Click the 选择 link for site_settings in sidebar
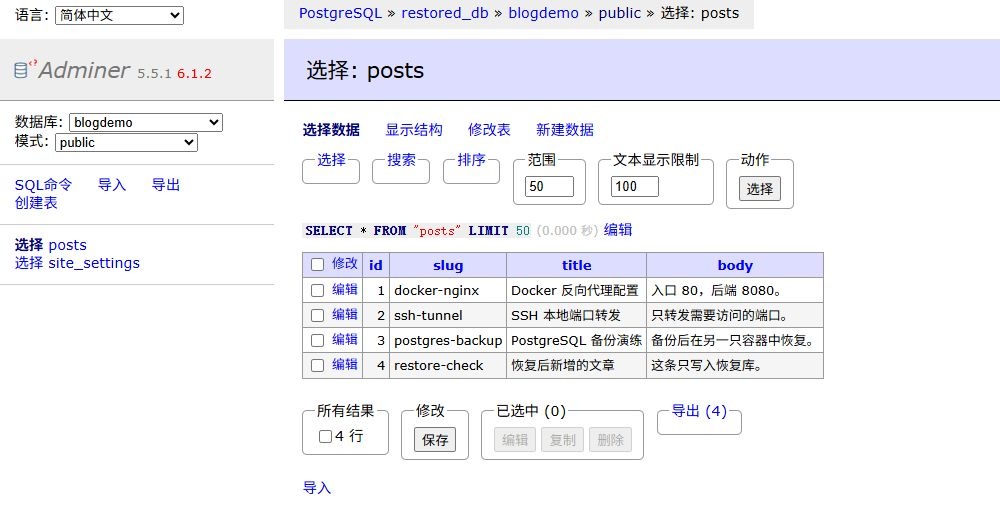This screenshot has height=510, width=1000. [x=29, y=263]
